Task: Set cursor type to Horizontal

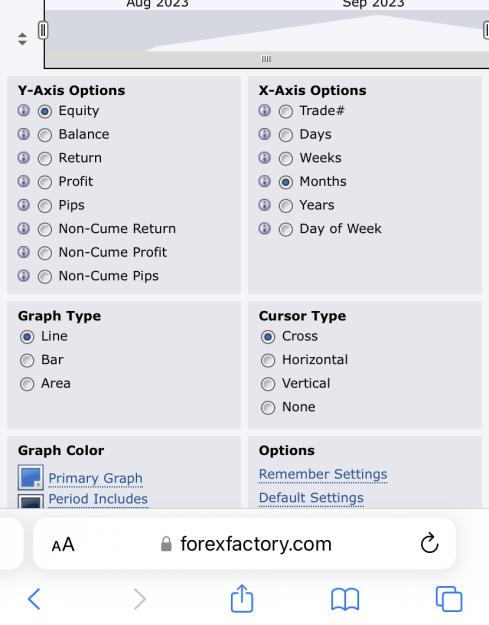Action: (268, 361)
